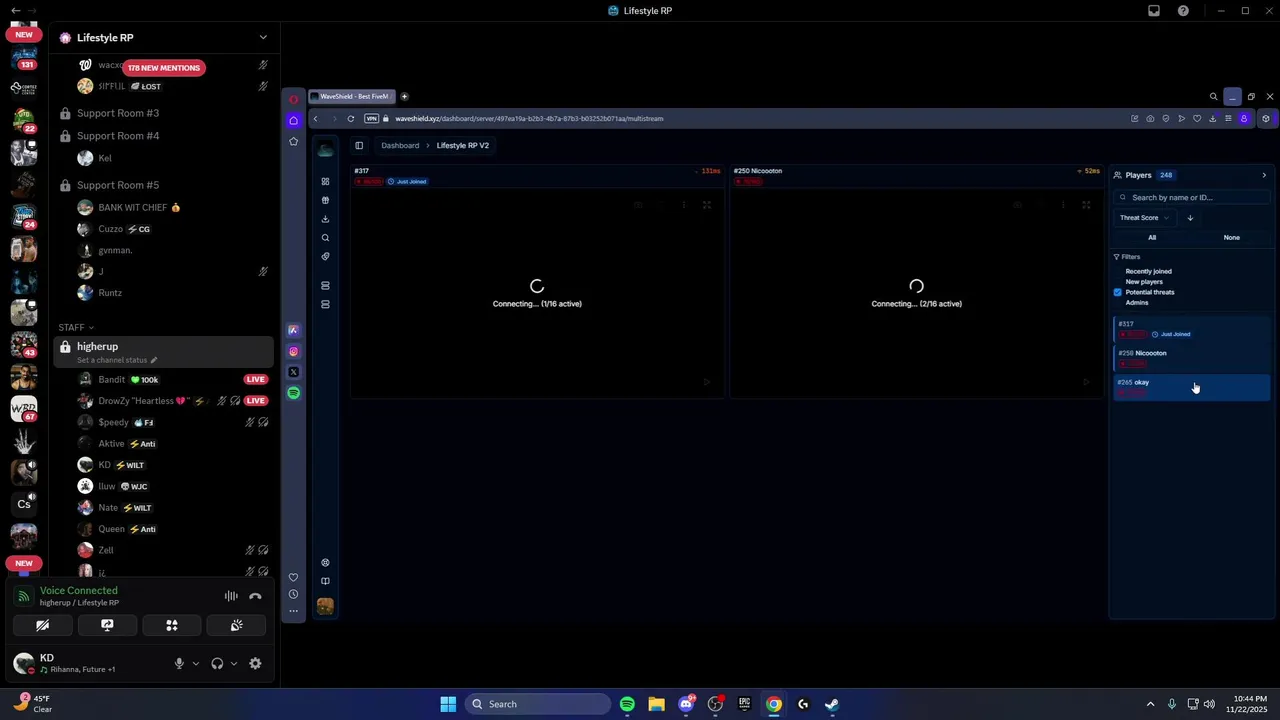Open a new browser tab
This screenshot has width=1280, height=720.
(404, 96)
